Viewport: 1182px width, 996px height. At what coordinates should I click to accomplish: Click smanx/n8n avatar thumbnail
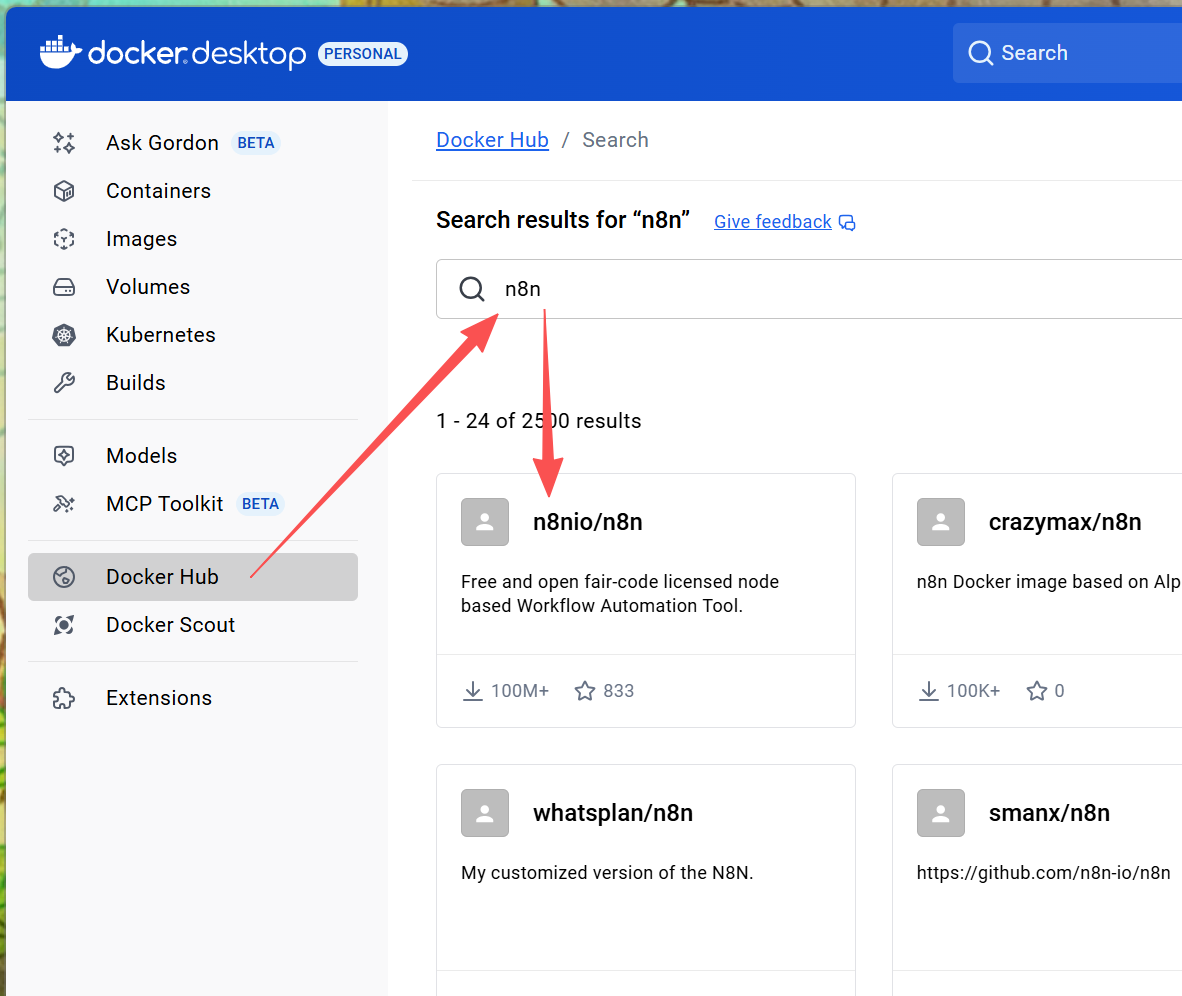click(x=941, y=813)
